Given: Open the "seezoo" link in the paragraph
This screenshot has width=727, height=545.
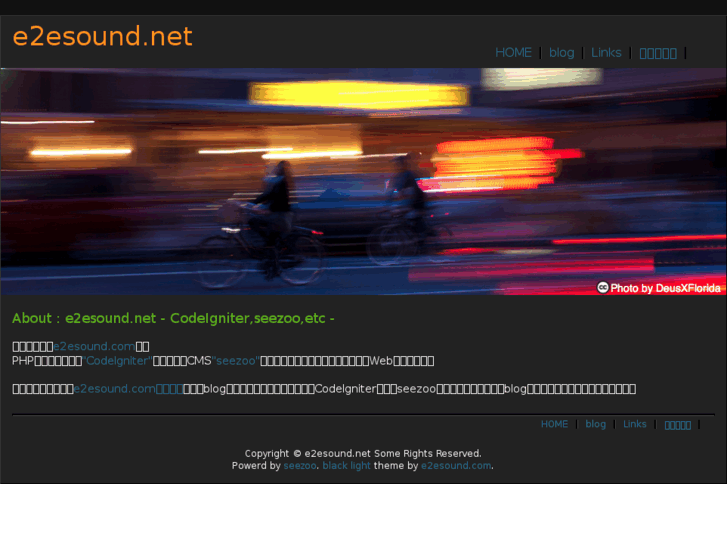Looking at the screenshot, I should 236,361.
